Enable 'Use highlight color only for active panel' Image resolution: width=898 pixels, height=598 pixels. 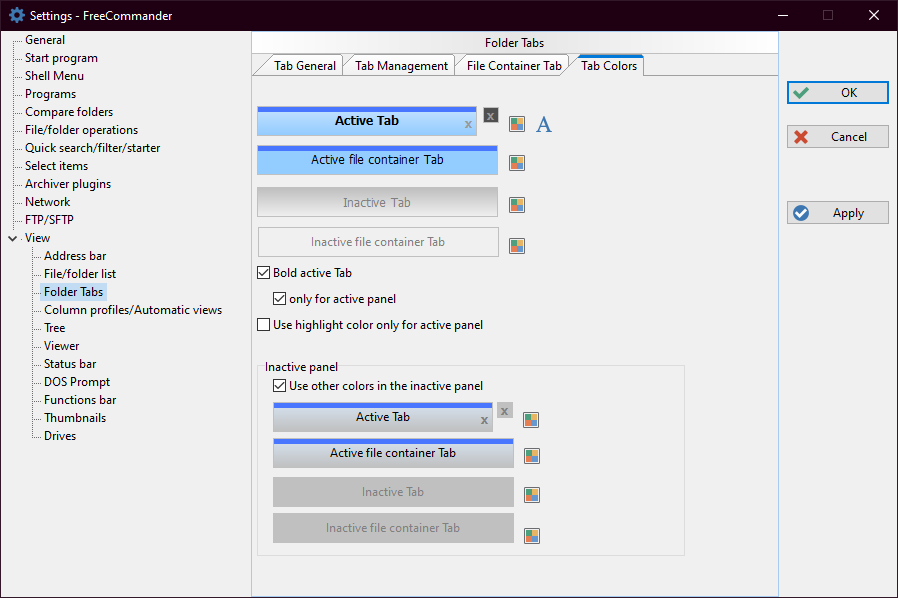pos(264,325)
